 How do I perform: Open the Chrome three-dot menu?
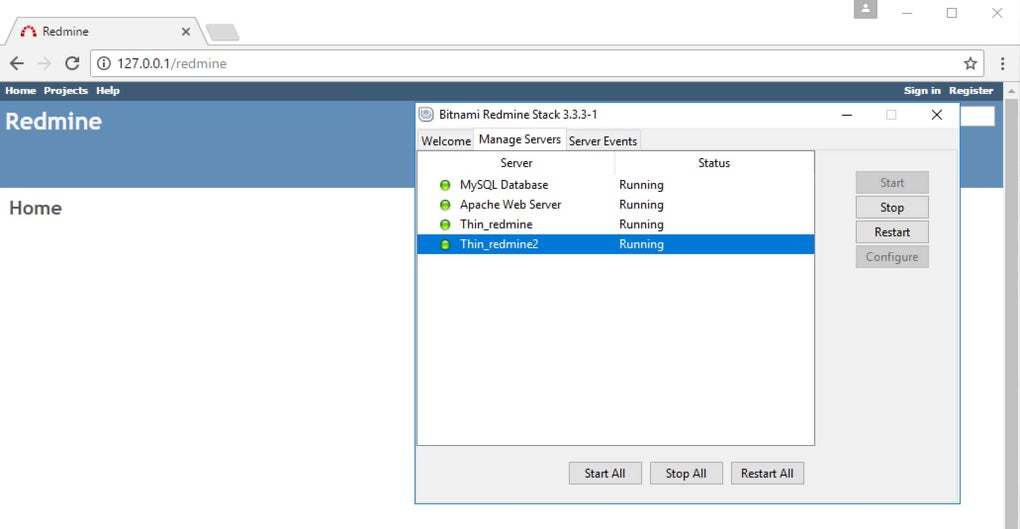tap(1002, 63)
